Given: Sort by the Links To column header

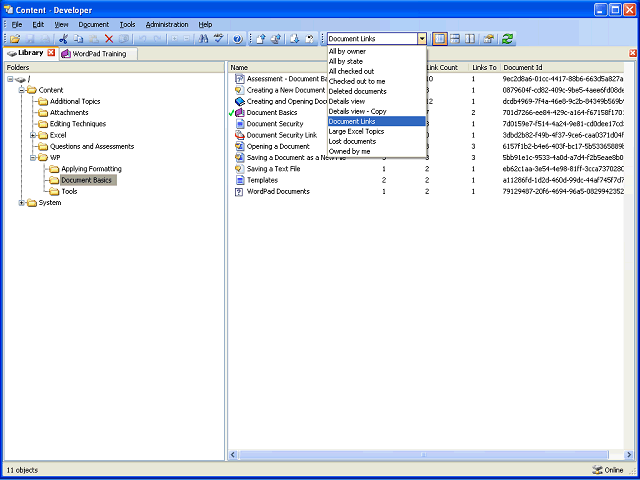Looking at the screenshot, I should pyautogui.click(x=484, y=67).
